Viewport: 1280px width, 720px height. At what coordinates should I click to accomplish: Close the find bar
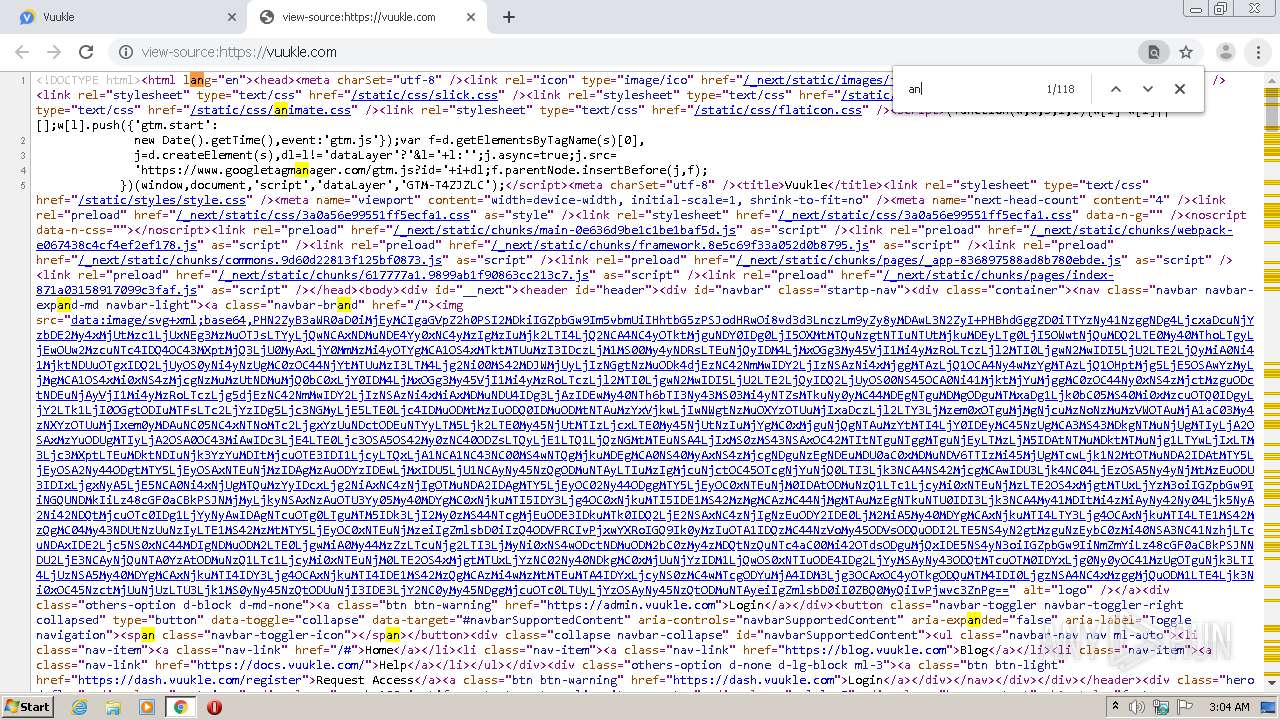tap(1180, 89)
